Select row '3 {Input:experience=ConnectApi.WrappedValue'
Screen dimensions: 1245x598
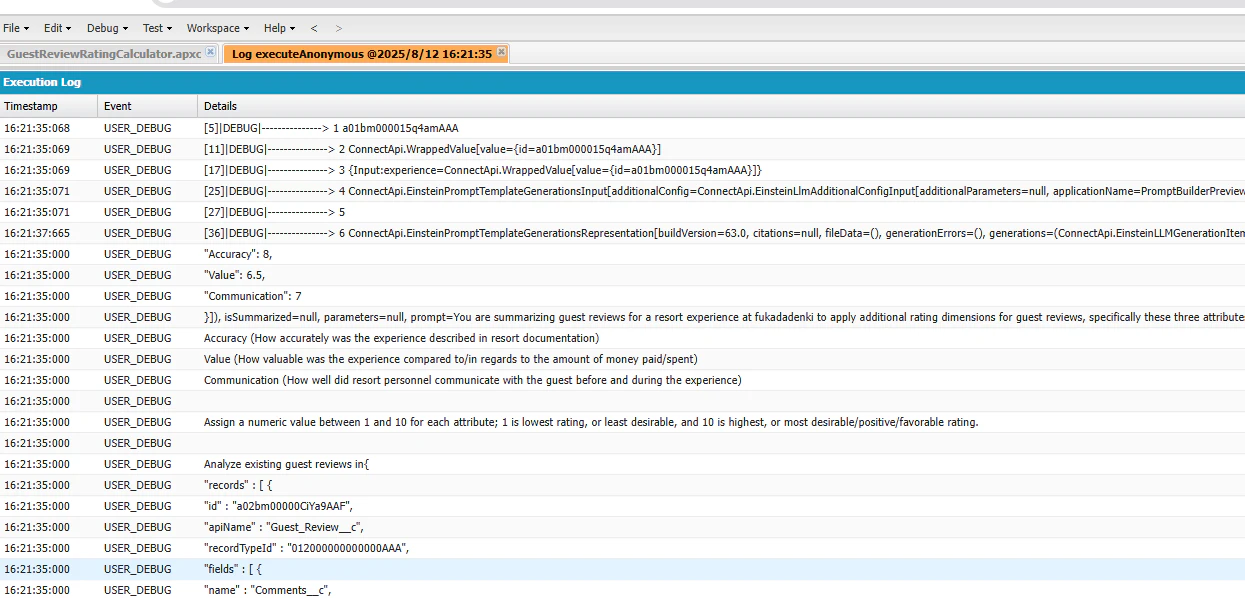point(622,170)
